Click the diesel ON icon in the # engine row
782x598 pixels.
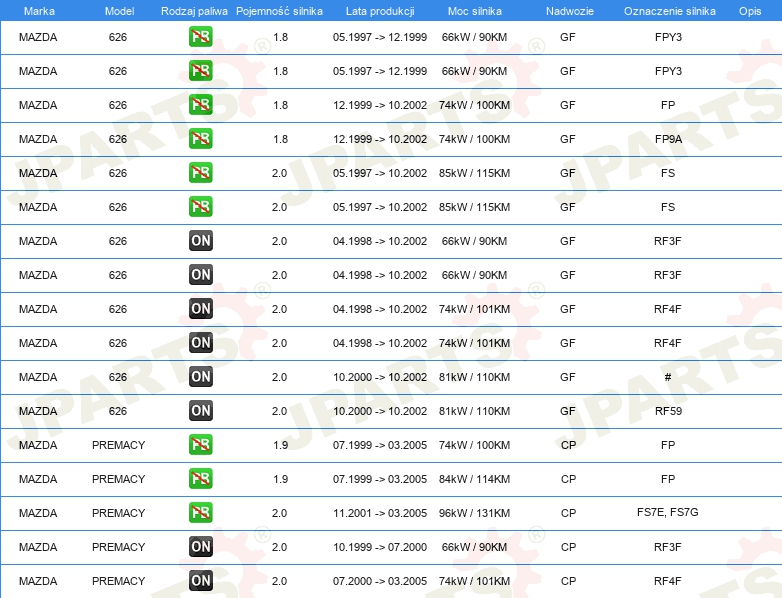coord(200,377)
